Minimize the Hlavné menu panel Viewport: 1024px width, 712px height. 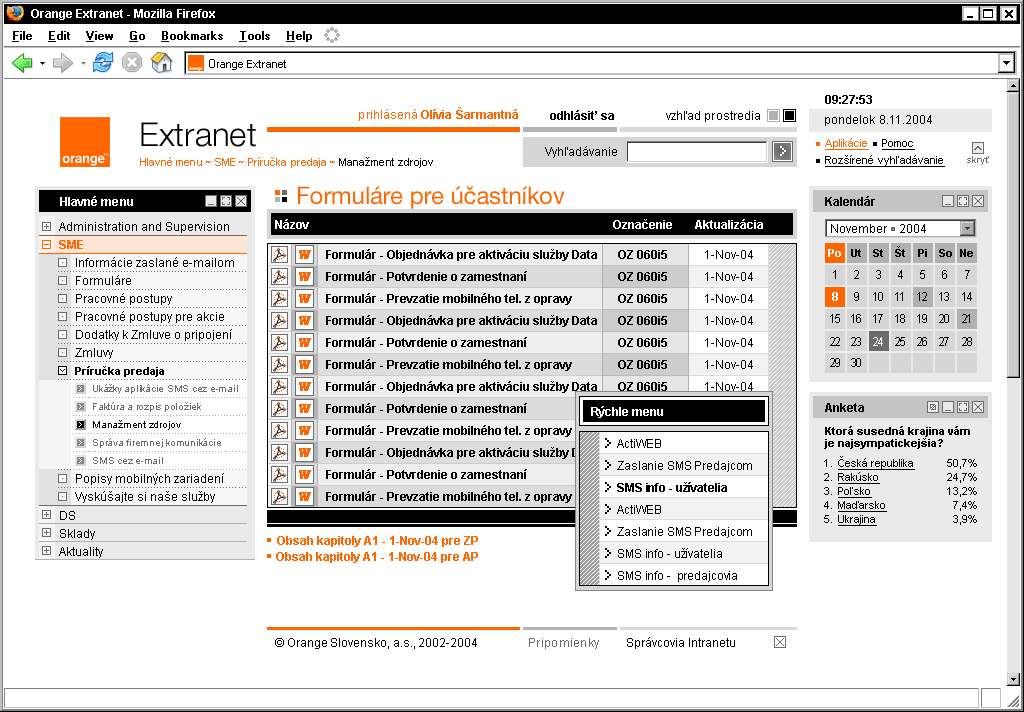[211, 201]
